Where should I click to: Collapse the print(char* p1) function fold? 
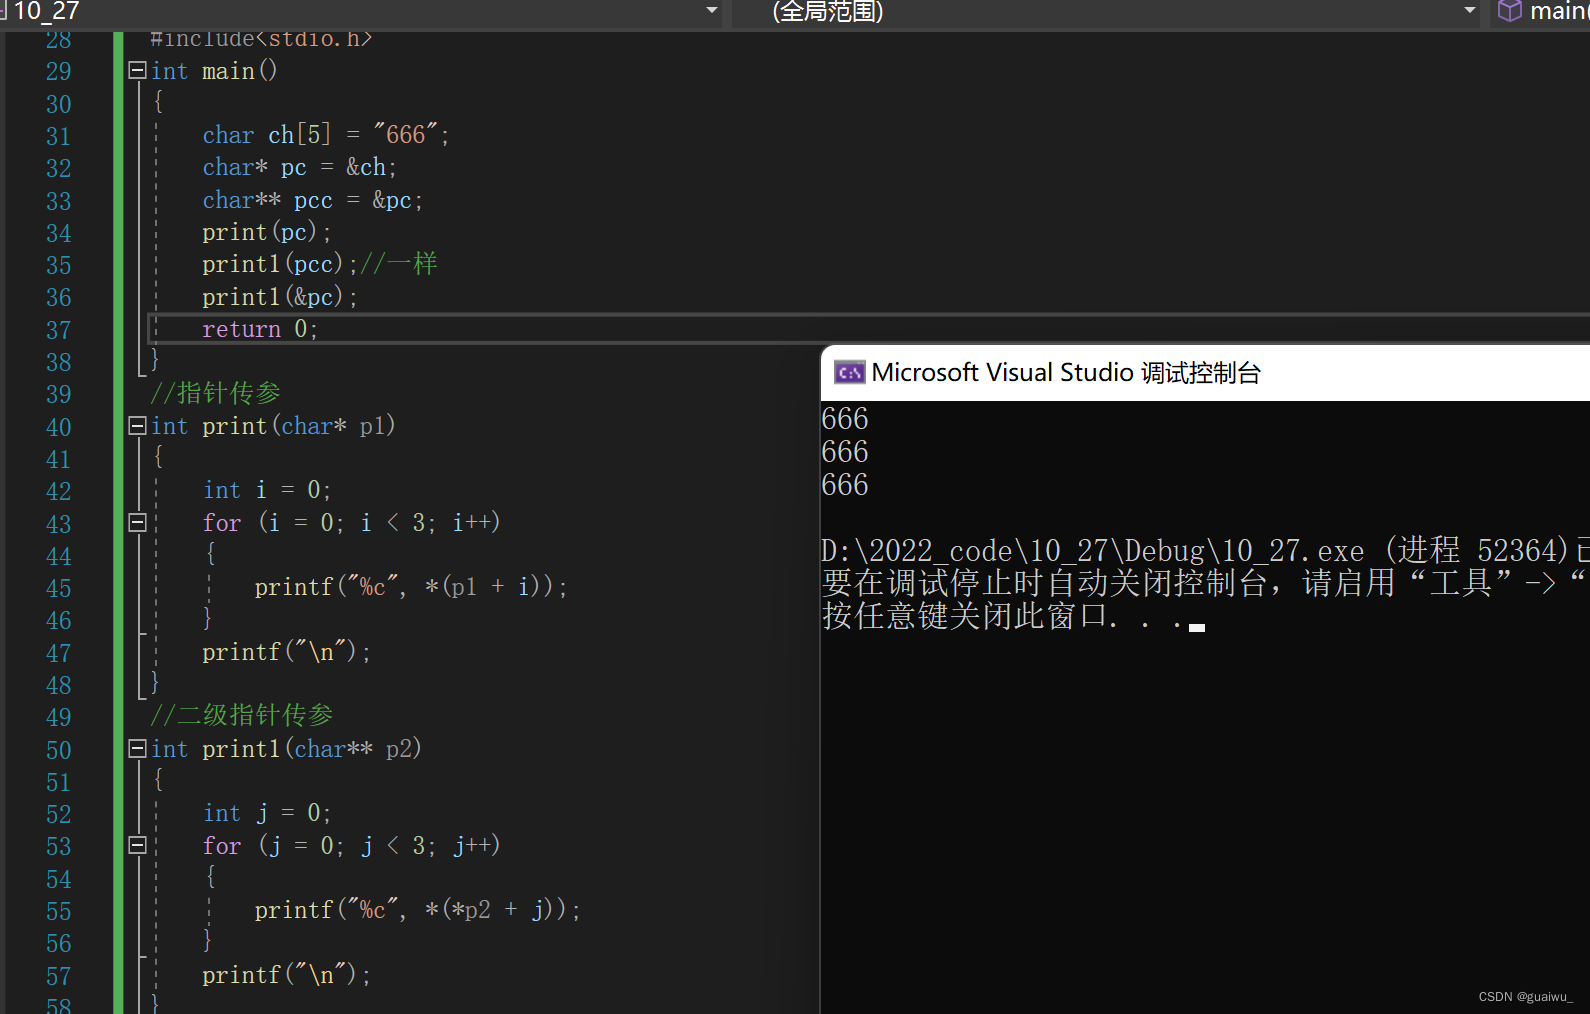point(138,426)
